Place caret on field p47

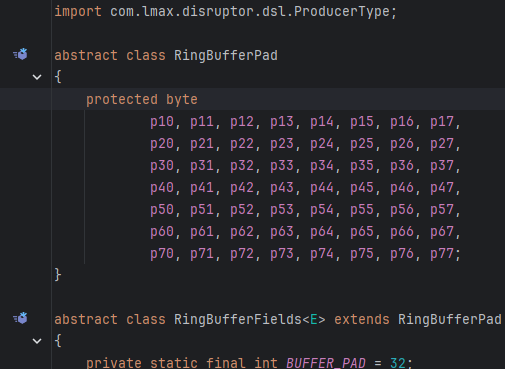click(442, 188)
